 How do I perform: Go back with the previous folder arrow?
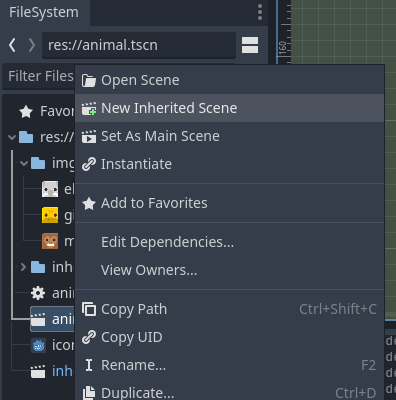click(x=12, y=45)
